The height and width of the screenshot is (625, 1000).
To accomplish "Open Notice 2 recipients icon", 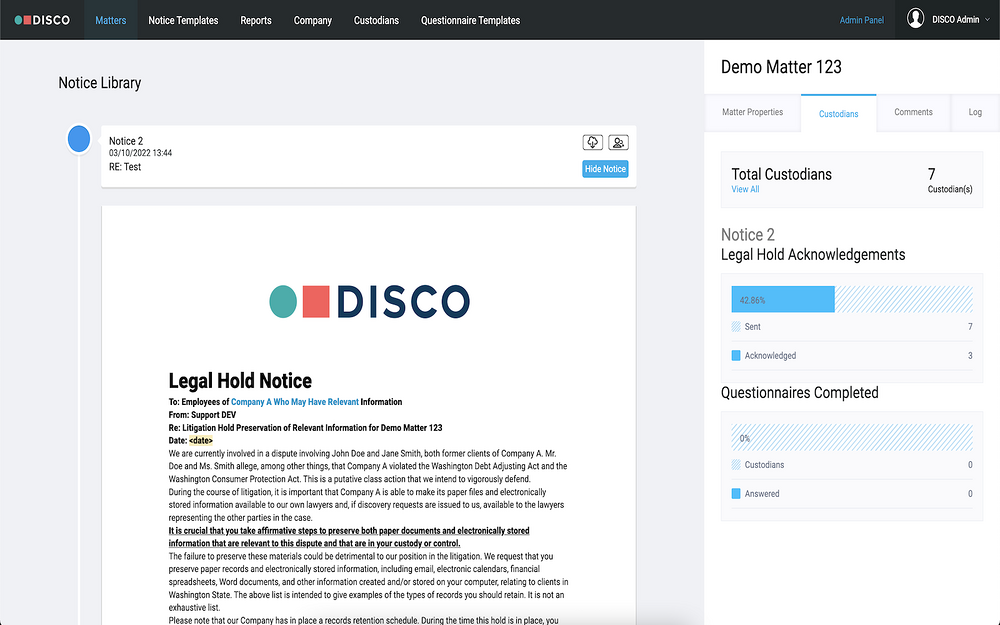I will pyautogui.click(x=618, y=142).
